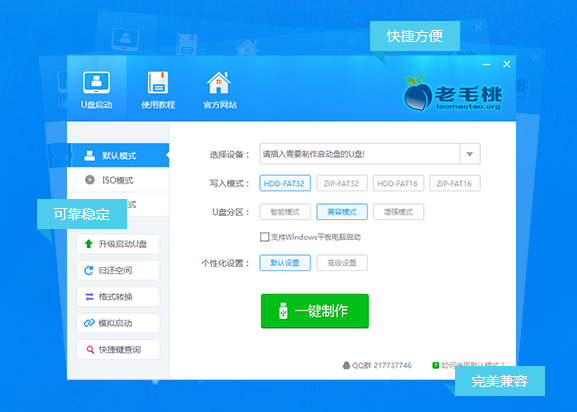Click the QQ penguin icon

(346, 365)
